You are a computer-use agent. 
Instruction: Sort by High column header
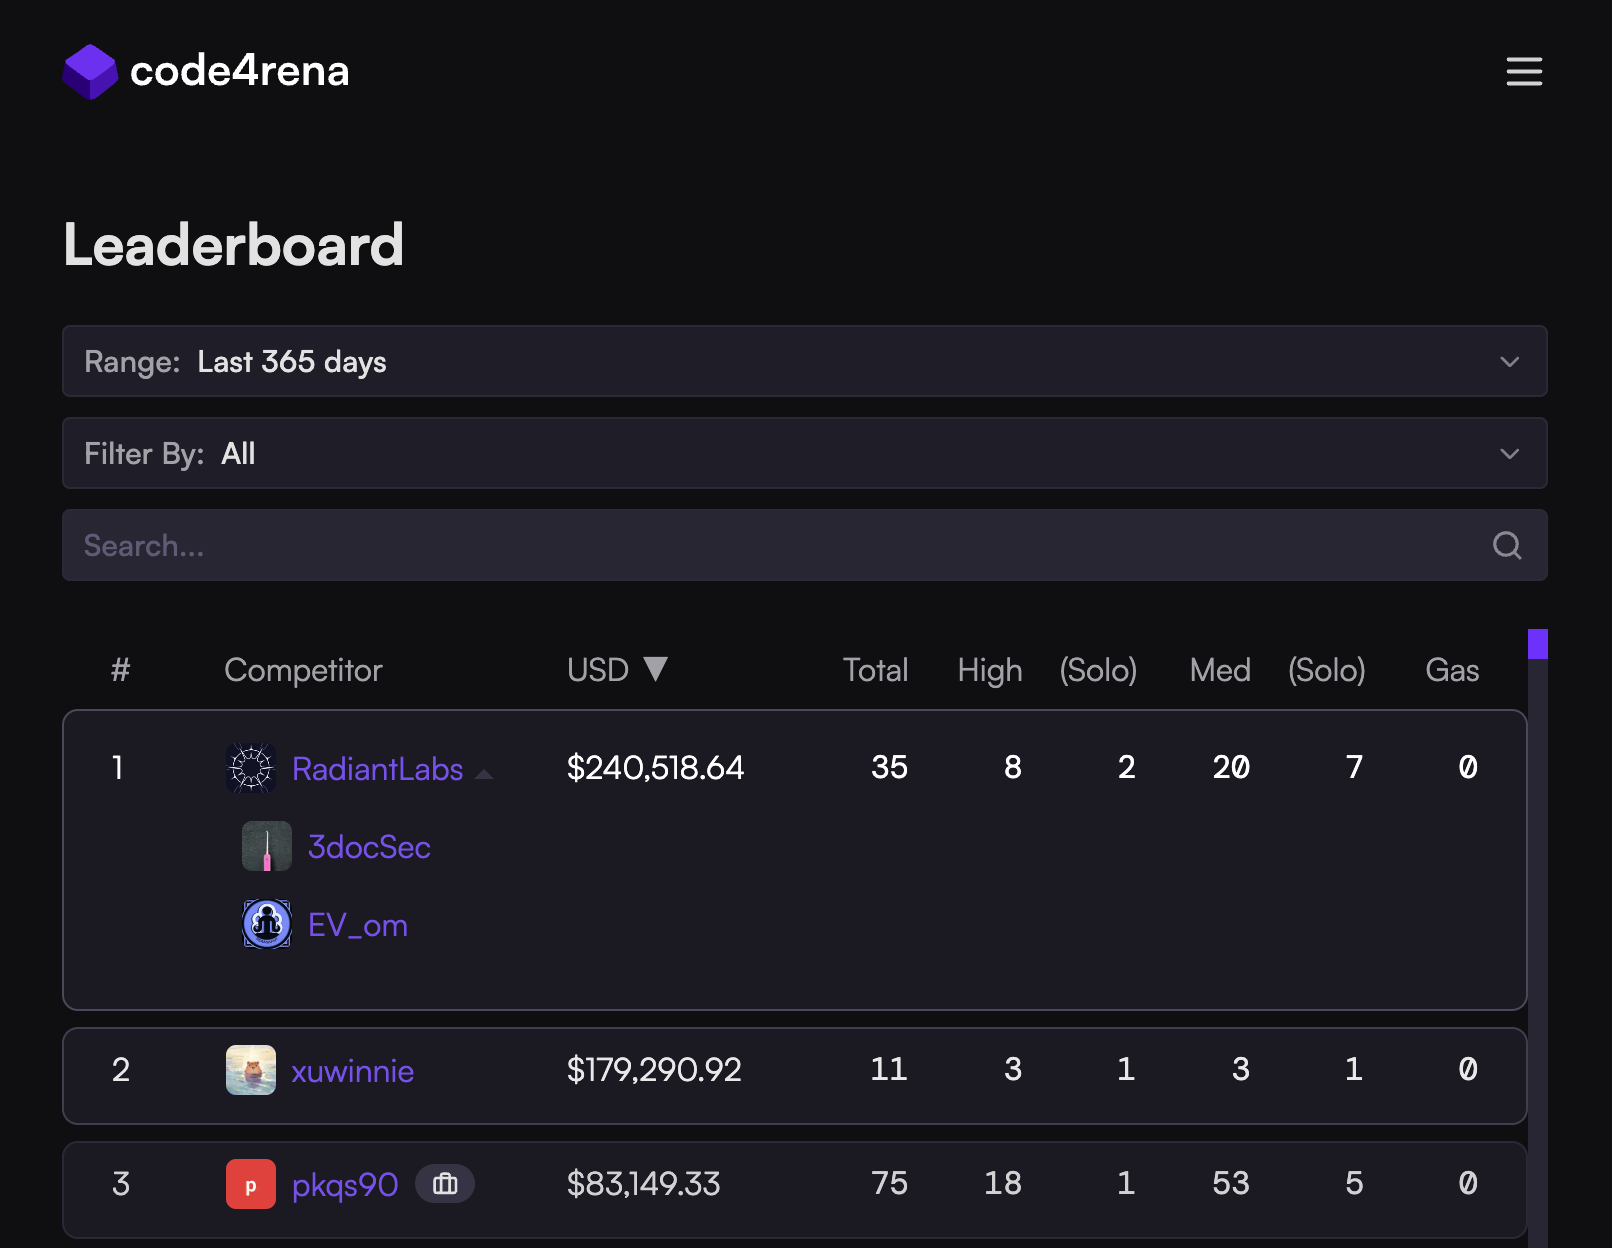(x=990, y=670)
